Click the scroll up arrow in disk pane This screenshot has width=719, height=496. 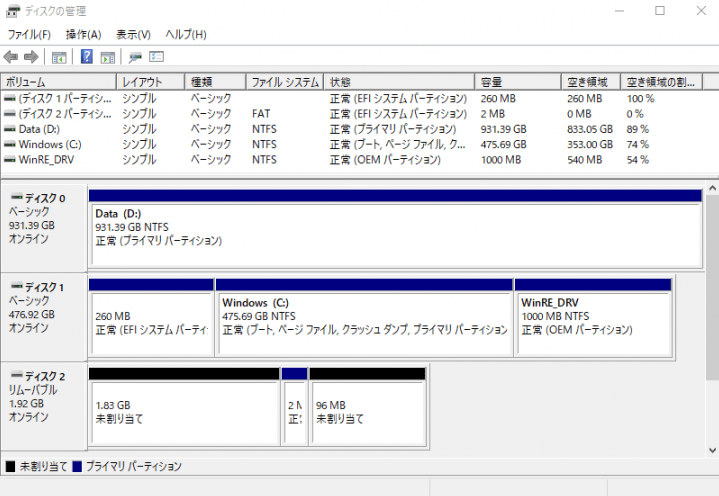point(712,188)
